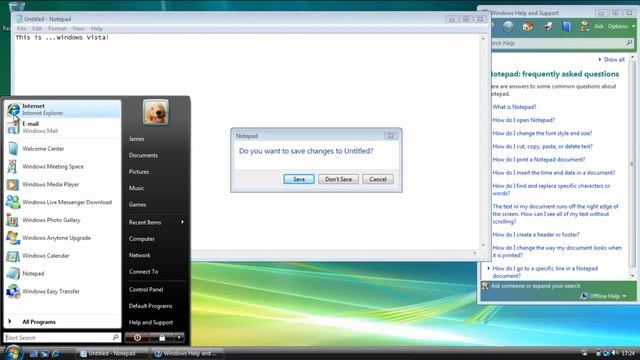Open Windows Live Messenger Download
The width and height of the screenshot is (640, 360).
pyautogui.click(x=62, y=202)
